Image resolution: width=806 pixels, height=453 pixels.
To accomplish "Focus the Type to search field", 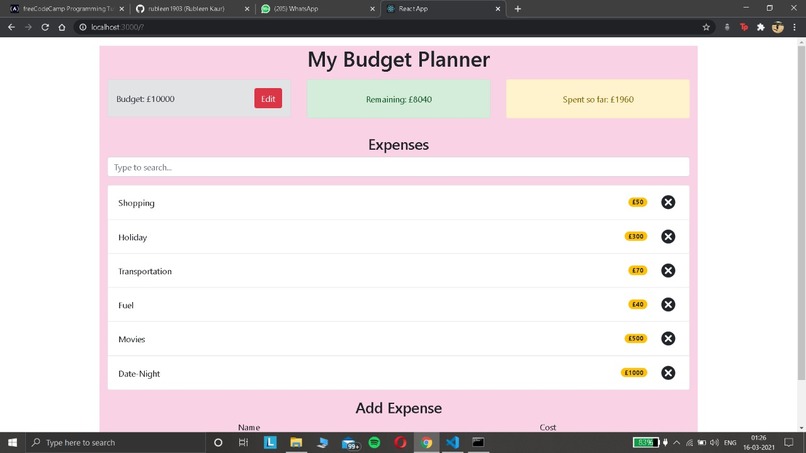I will tap(398, 167).
